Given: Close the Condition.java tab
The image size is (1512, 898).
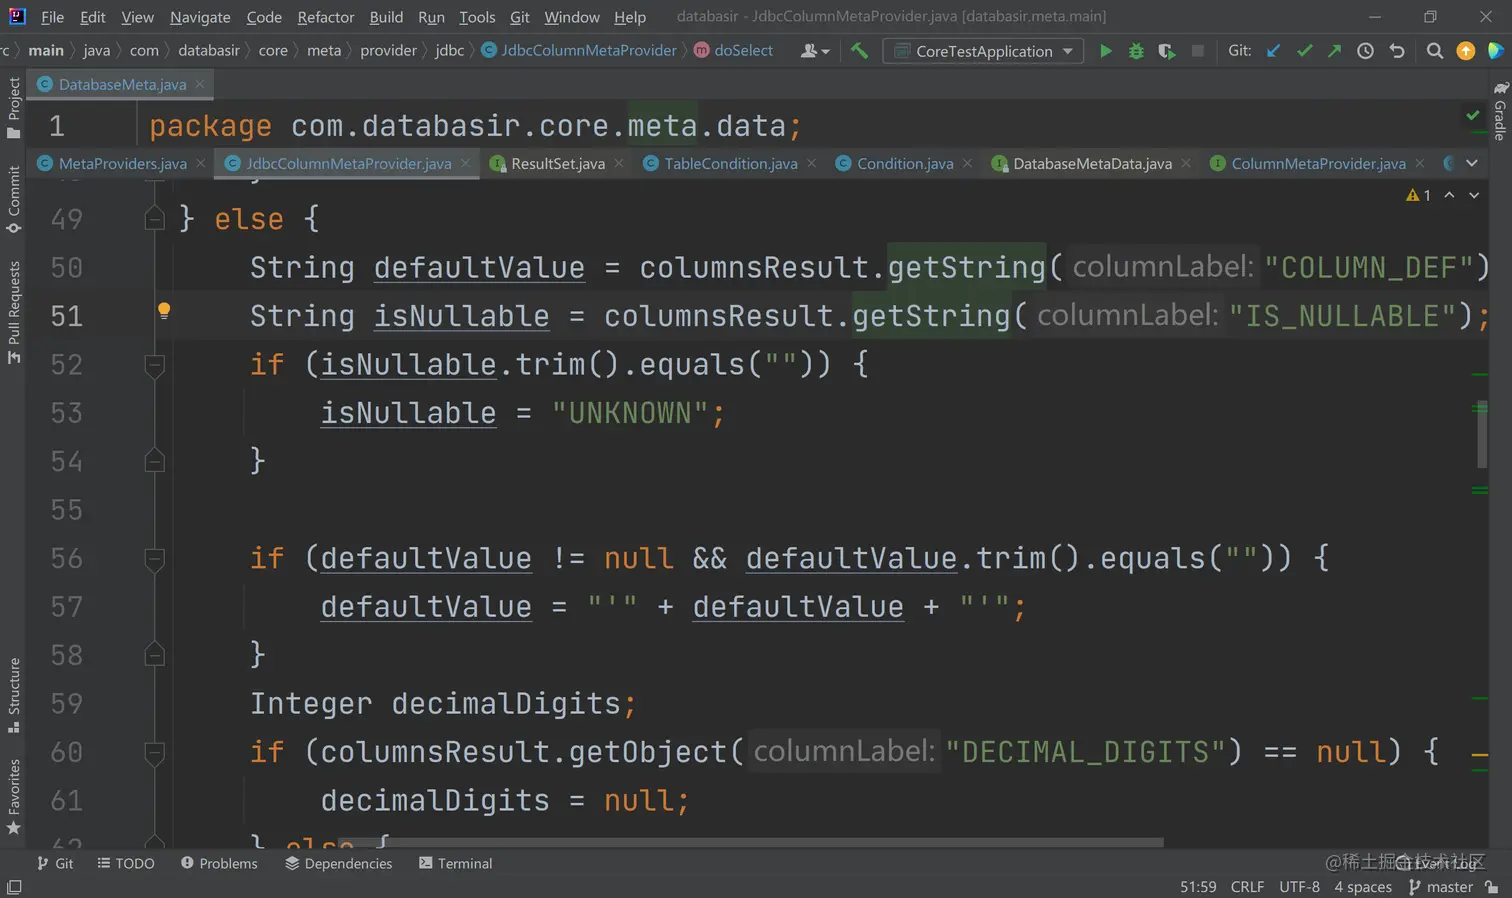Looking at the screenshot, I should coord(967,163).
